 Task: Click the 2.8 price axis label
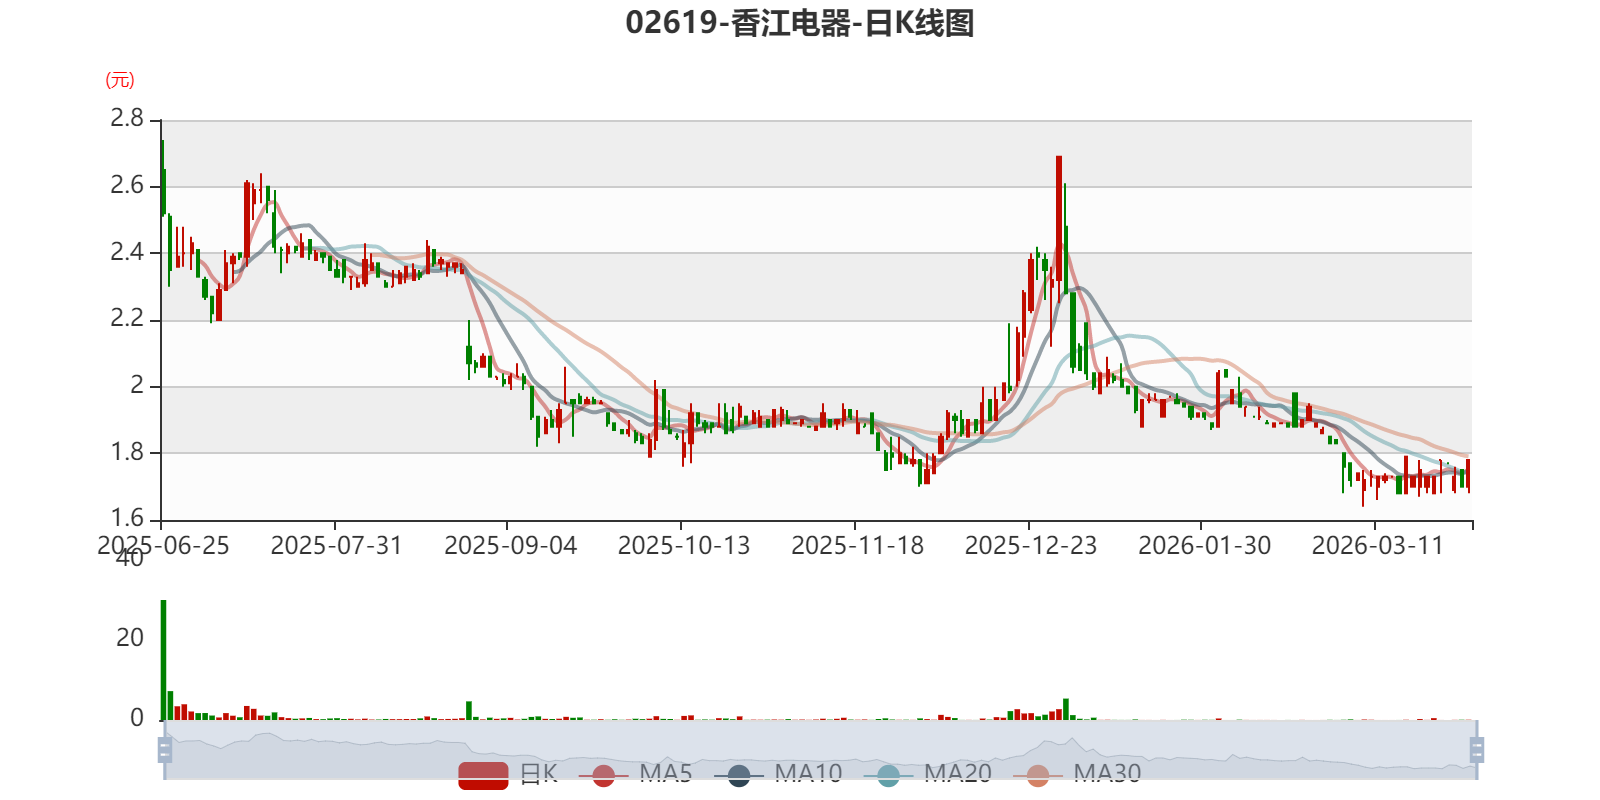[127, 118]
